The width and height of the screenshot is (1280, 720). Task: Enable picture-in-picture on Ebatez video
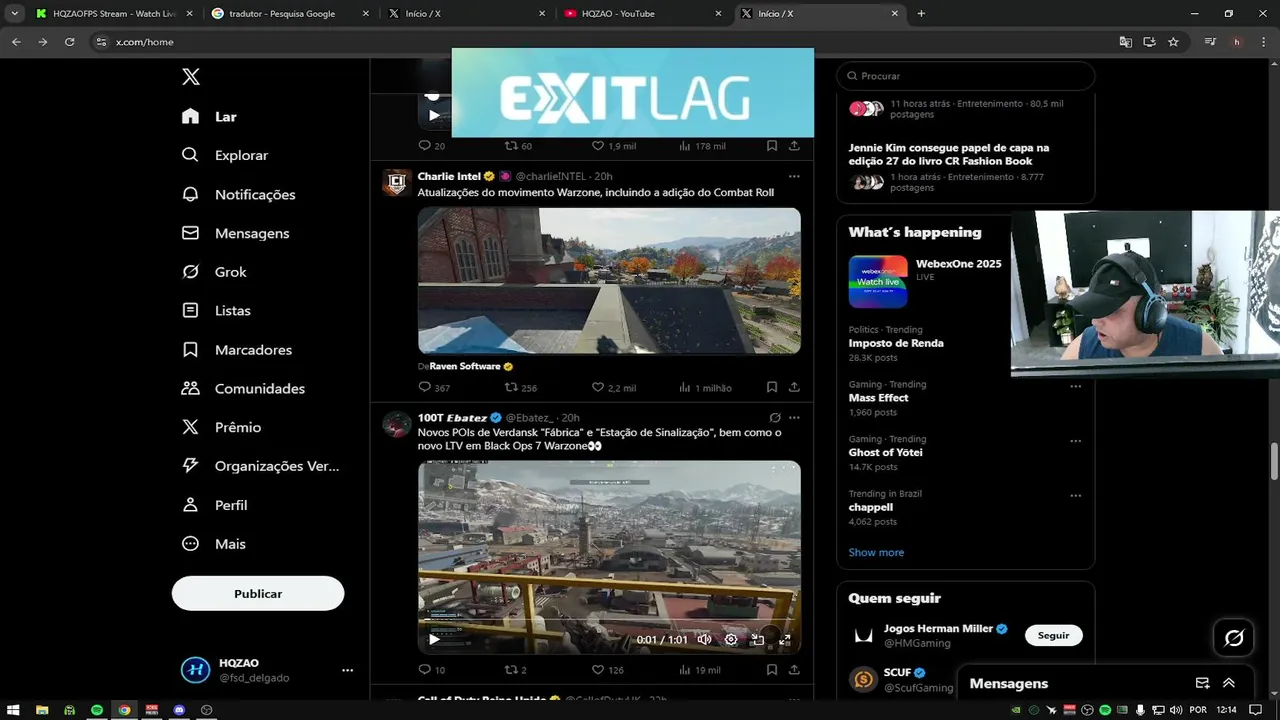(758, 639)
